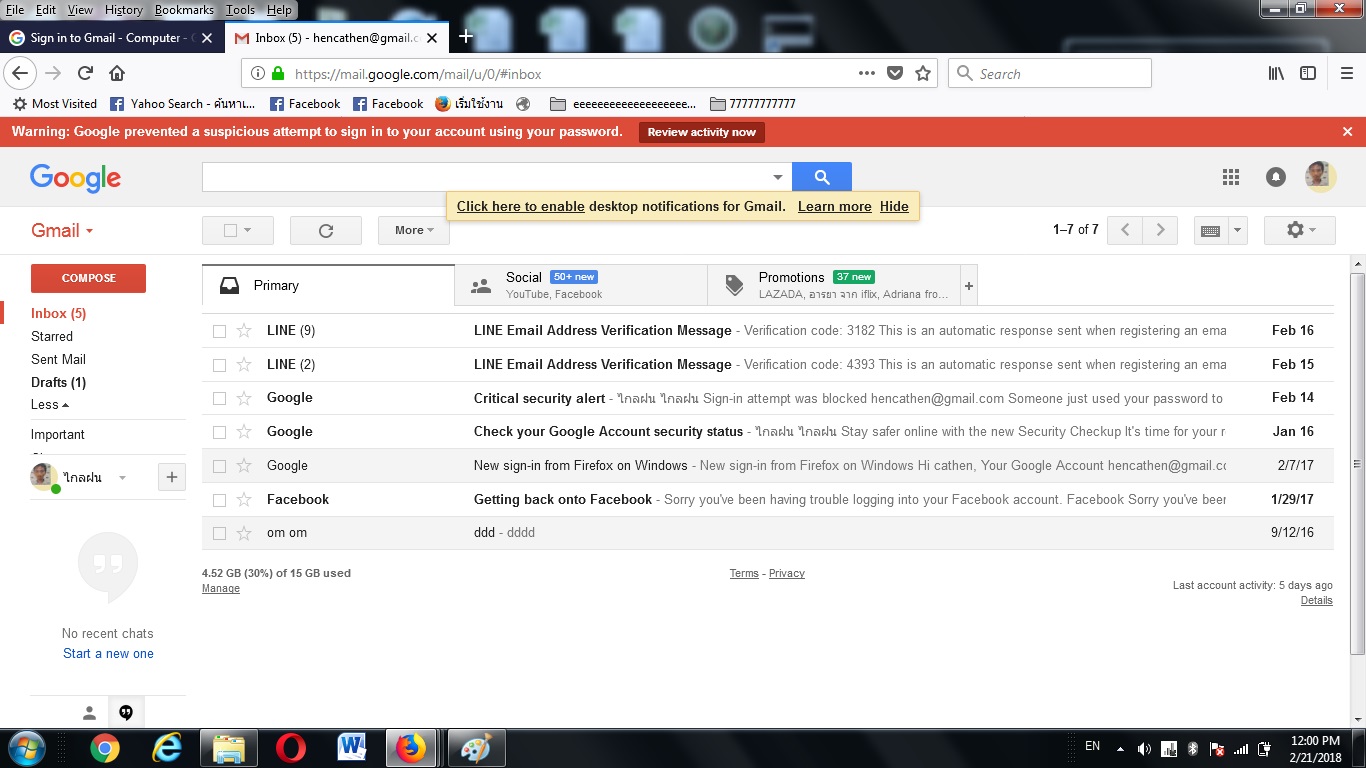Image resolution: width=1366 pixels, height=768 pixels.
Task: Open the More actions dropdown
Action: [x=414, y=230]
